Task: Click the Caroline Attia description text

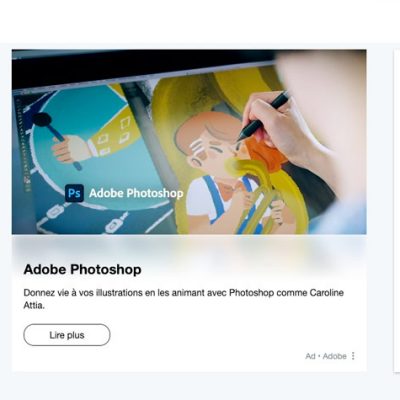Action: (x=183, y=299)
